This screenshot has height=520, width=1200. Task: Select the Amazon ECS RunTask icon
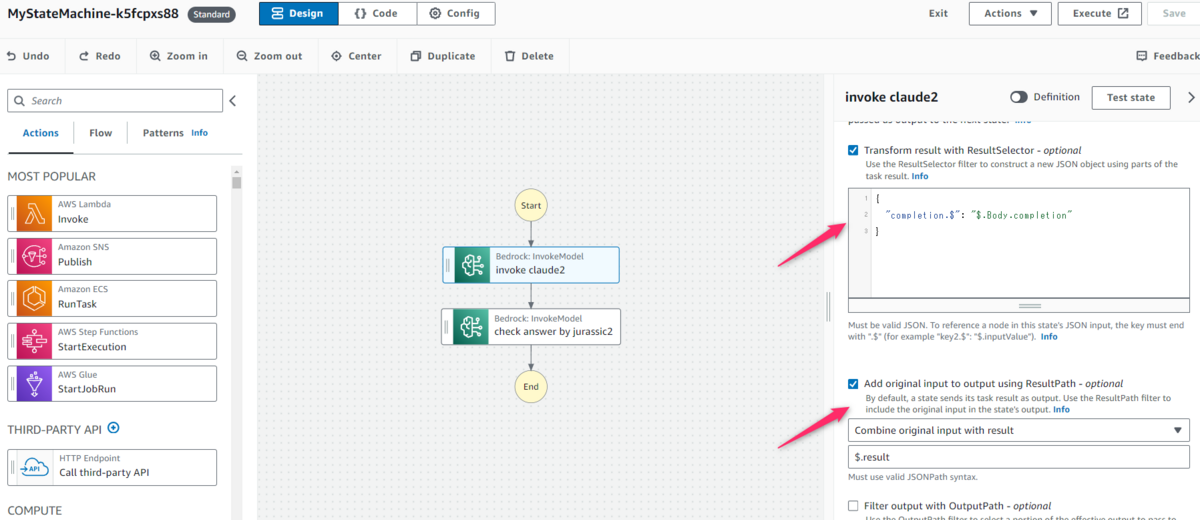(x=33, y=298)
